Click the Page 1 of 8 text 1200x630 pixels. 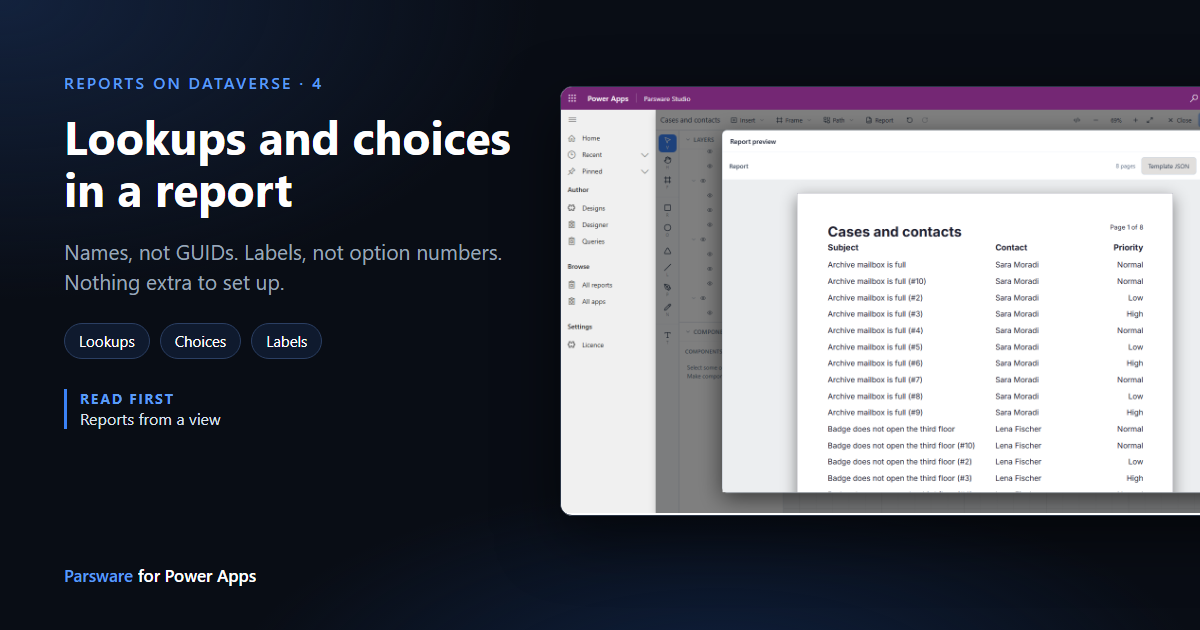[x=1127, y=228]
